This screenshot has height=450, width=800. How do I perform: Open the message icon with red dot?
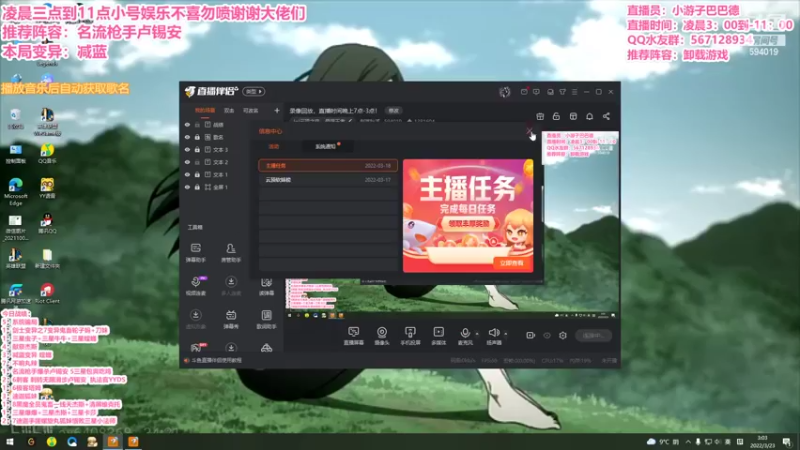tap(524, 92)
